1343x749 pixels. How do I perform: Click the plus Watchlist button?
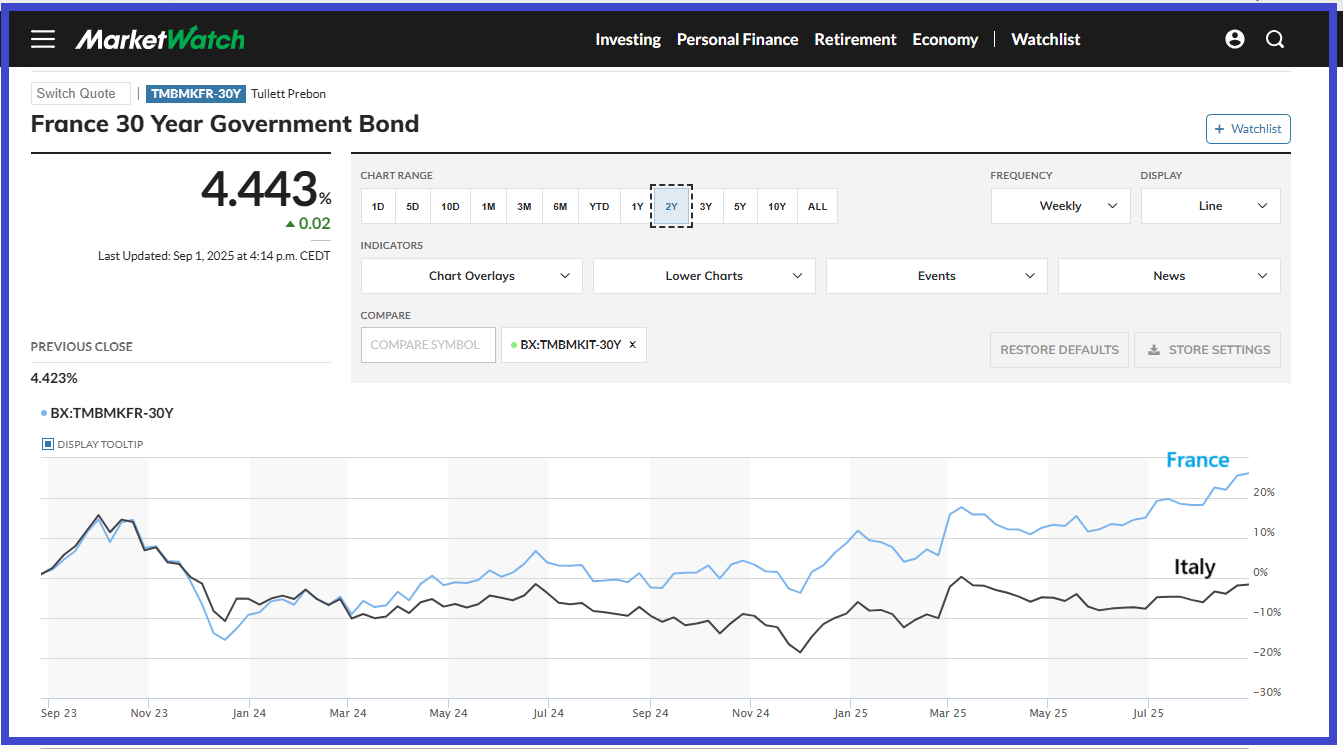click(1248, 129)
